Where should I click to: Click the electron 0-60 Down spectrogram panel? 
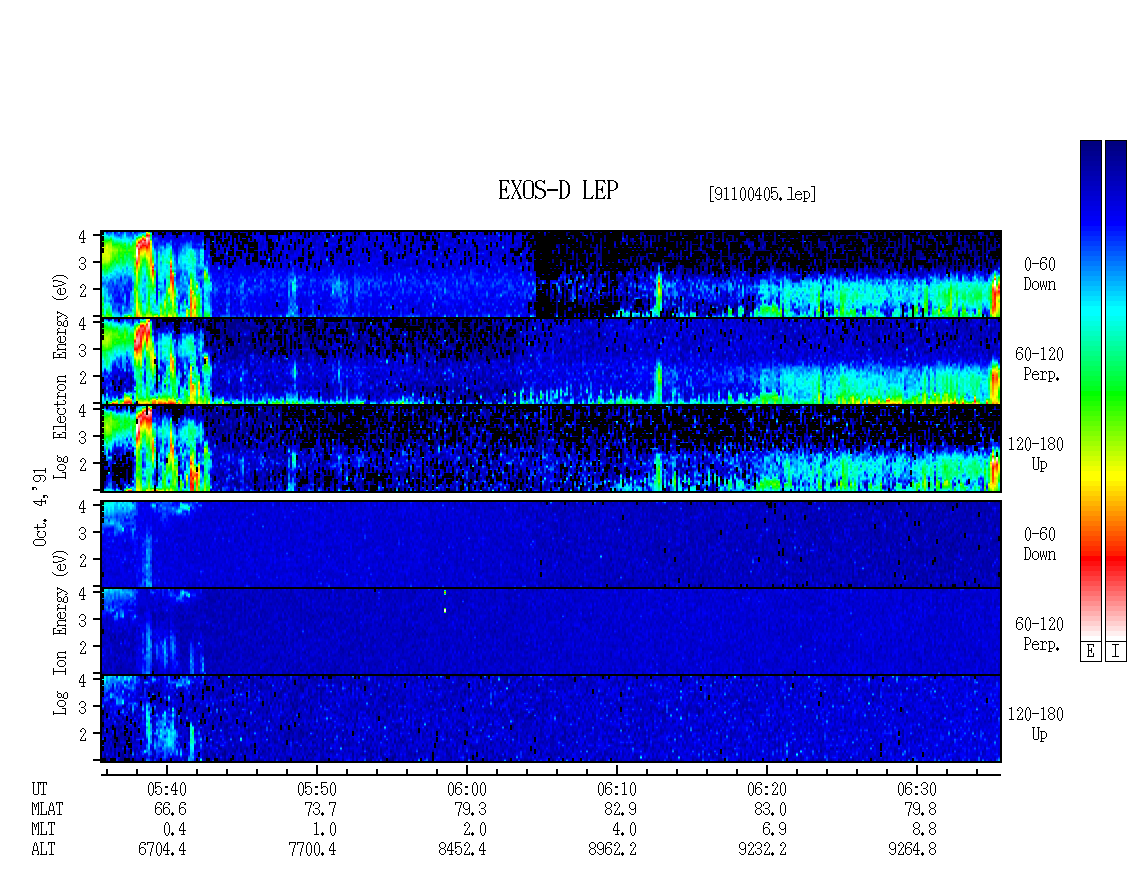(x=551, y=274)
